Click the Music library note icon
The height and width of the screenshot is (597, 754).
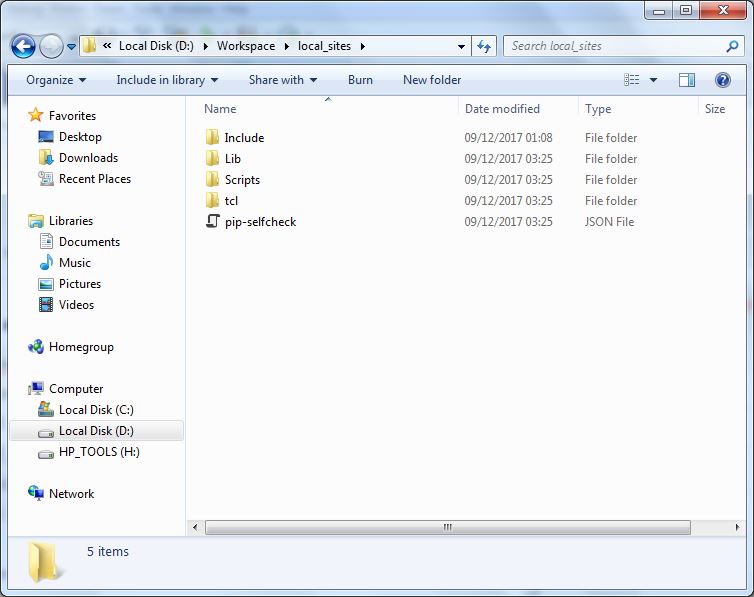click(x=46, y=262)
